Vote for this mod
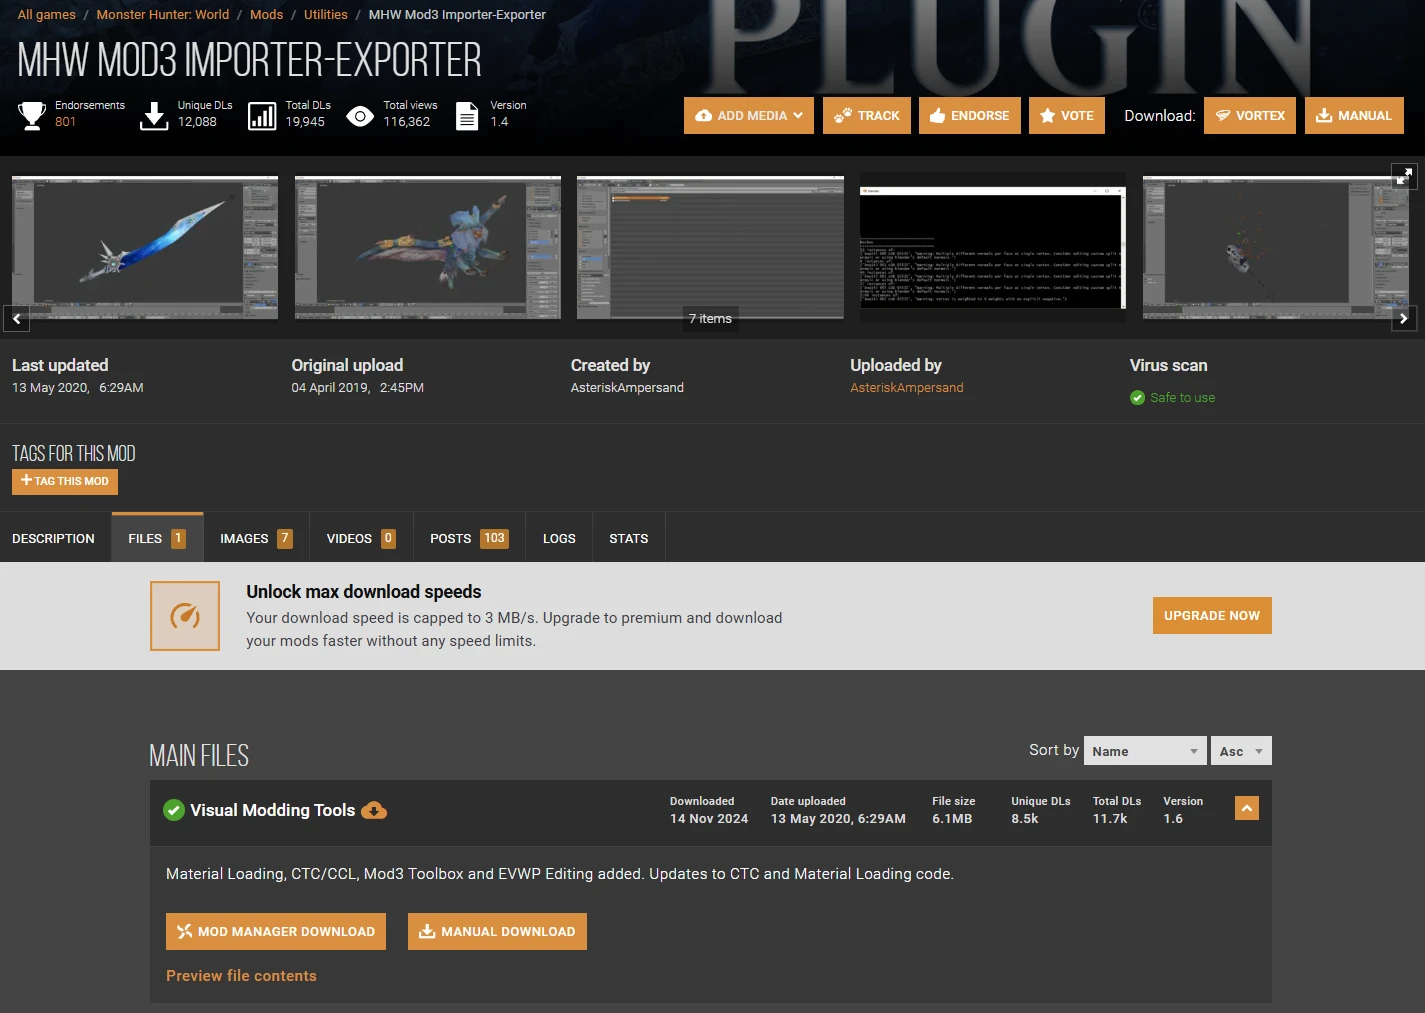Screen dimensions: 1425x1013 1067,116
